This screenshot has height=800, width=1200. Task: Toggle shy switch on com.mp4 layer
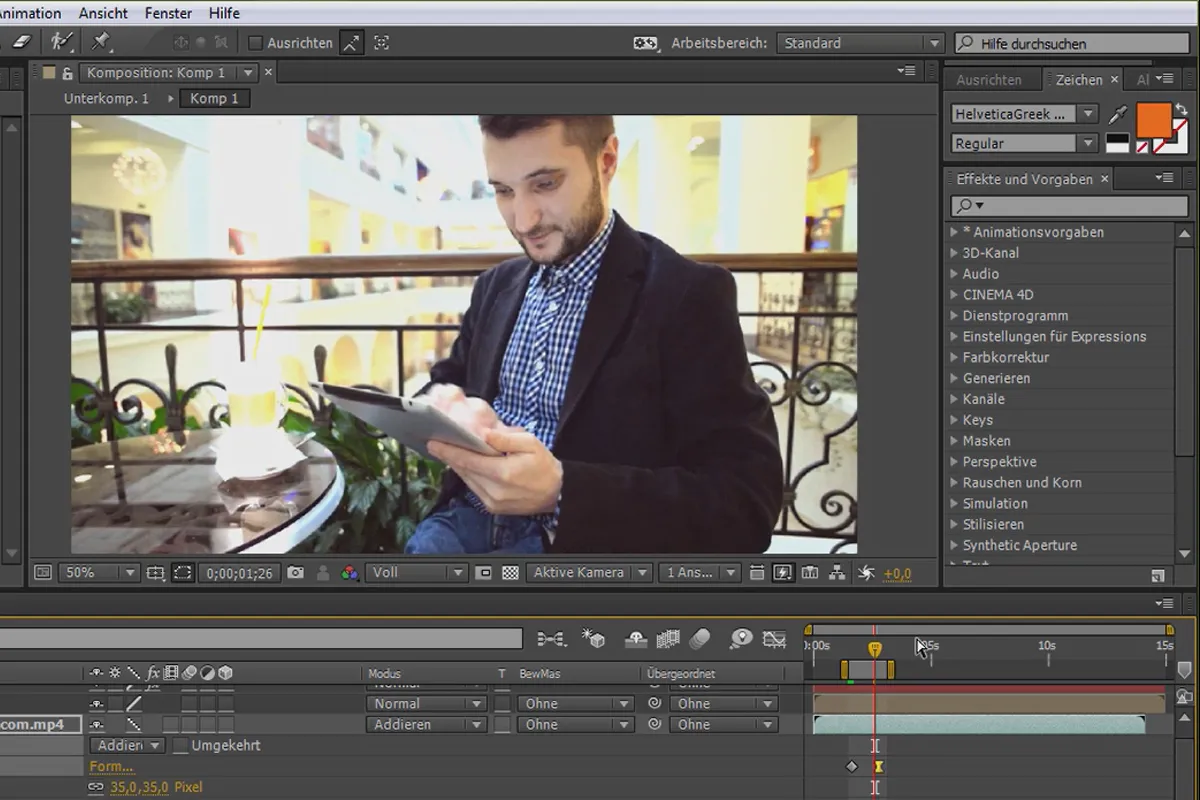[97, 725]
